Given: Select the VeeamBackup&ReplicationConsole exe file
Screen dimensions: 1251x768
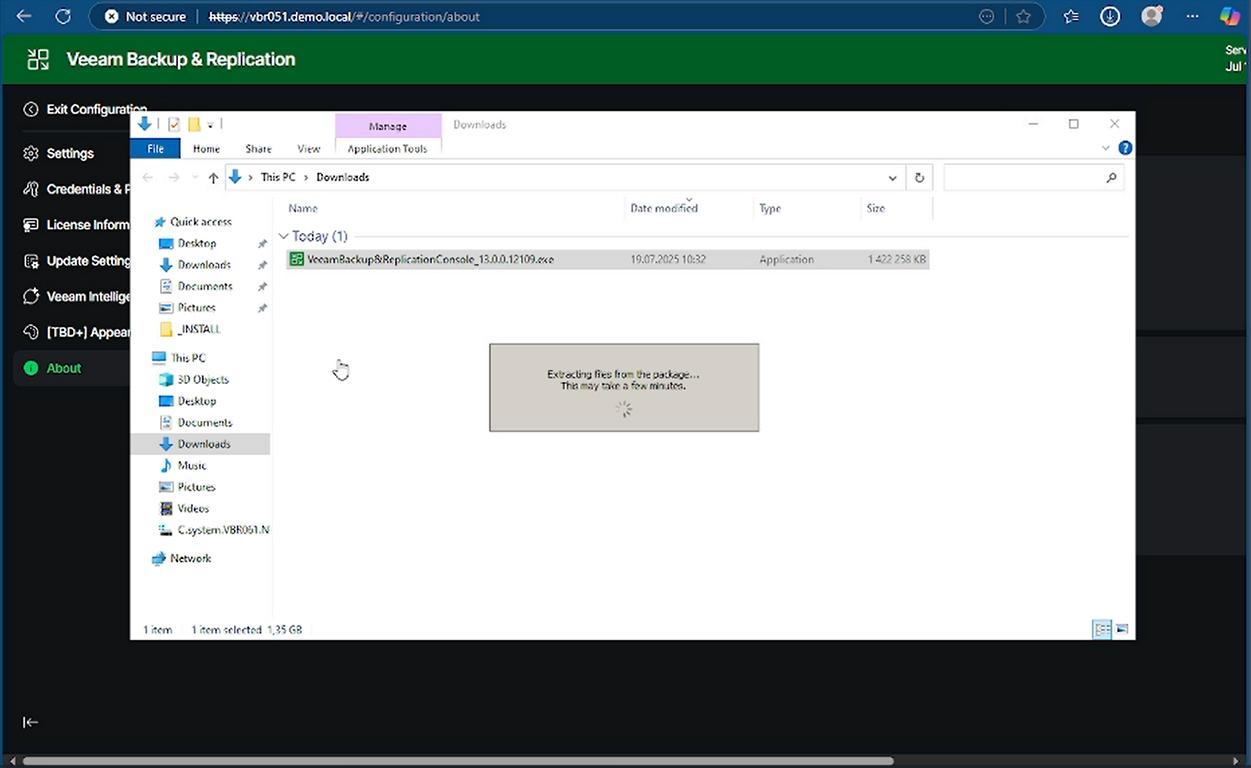Looking at the screenshot, I should 430,259.
